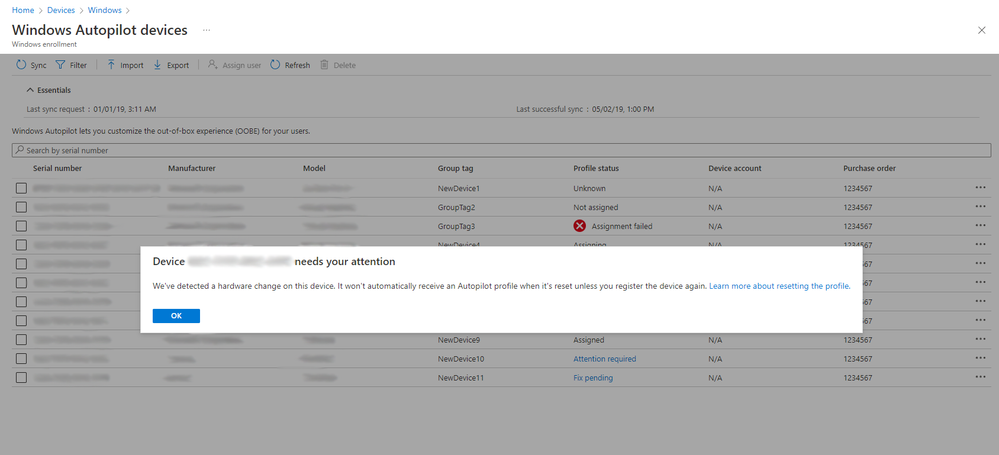Close the Windows Autopilot devices blade

[981, 30]
